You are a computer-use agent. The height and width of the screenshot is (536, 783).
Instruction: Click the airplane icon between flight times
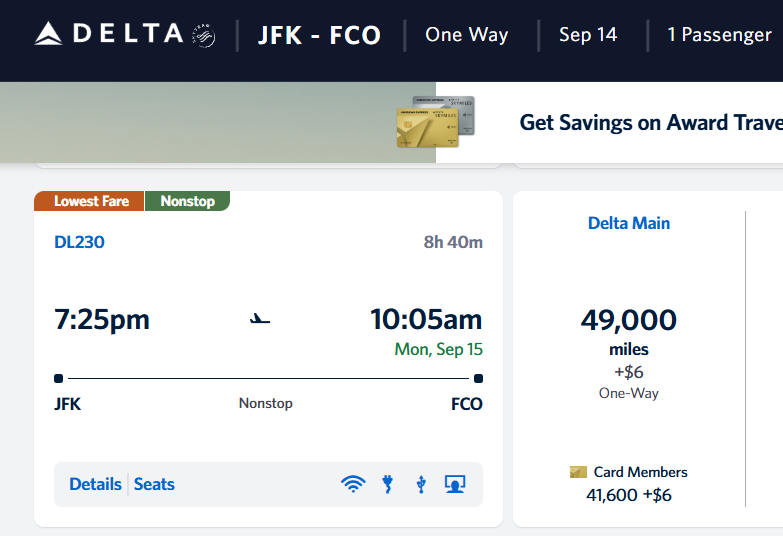pos(260,319)
